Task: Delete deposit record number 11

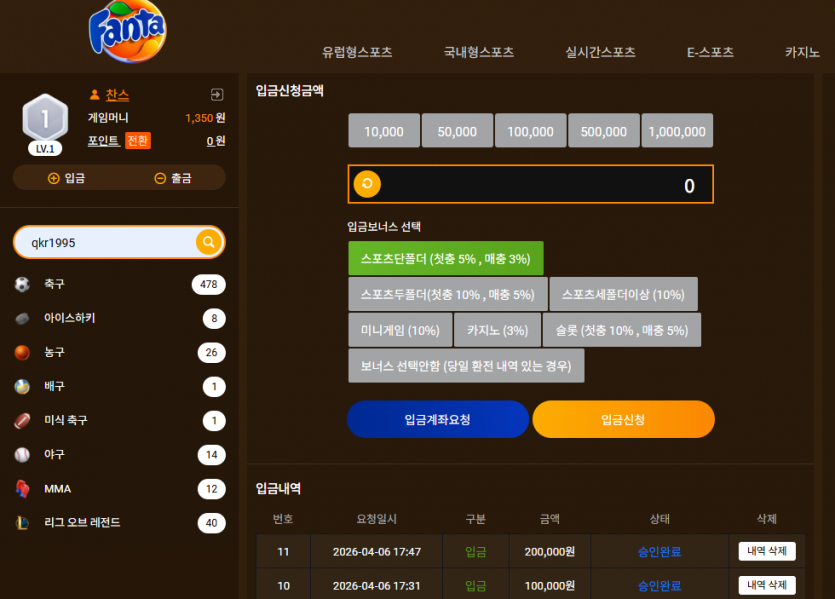Action: 767,551
